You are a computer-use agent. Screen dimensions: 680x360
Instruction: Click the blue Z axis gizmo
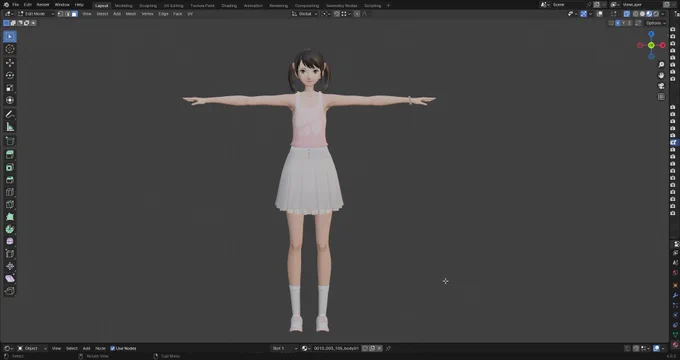pyautogui.click(x=651, y=34)
